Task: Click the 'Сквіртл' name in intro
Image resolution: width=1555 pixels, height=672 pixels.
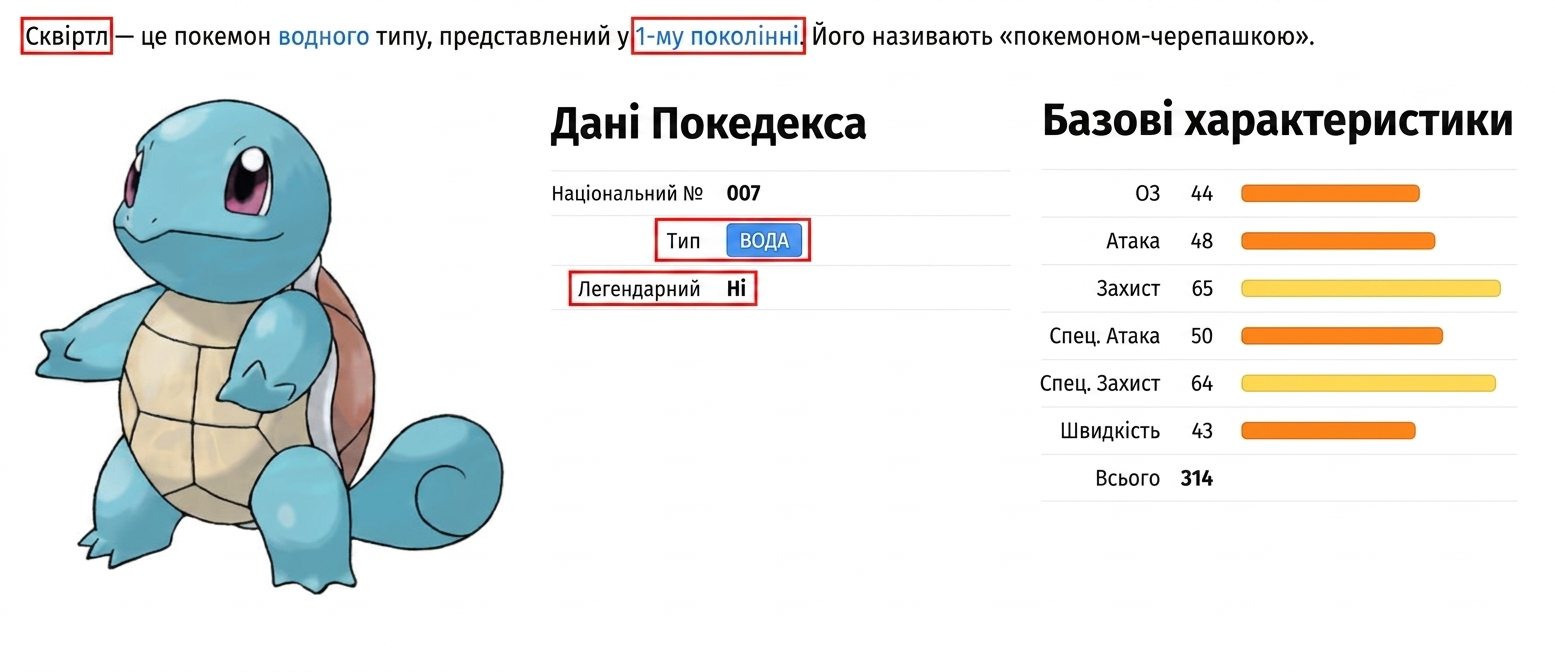Action: click(x=66, y=38)
